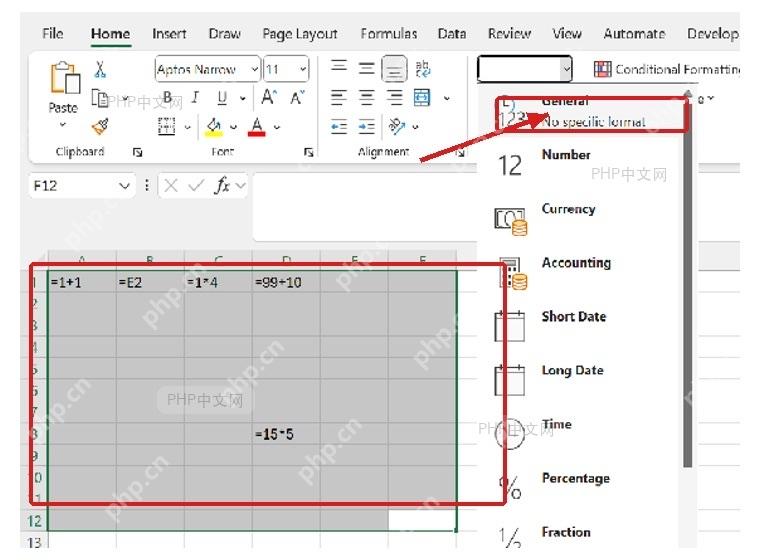Open the Aptos Narrow font dropdown
This screenshot has width=760, height=560.
click(207, 69)
